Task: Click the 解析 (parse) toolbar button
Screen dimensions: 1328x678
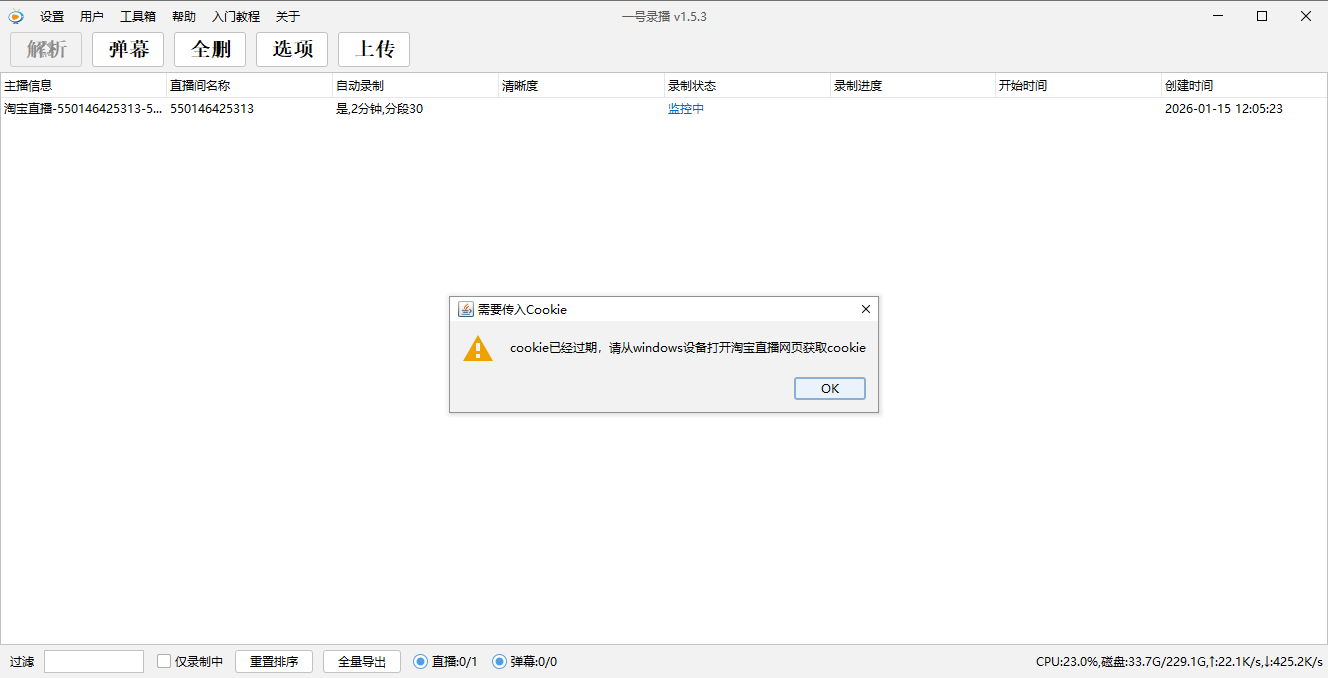Action: tap(45, 49)
